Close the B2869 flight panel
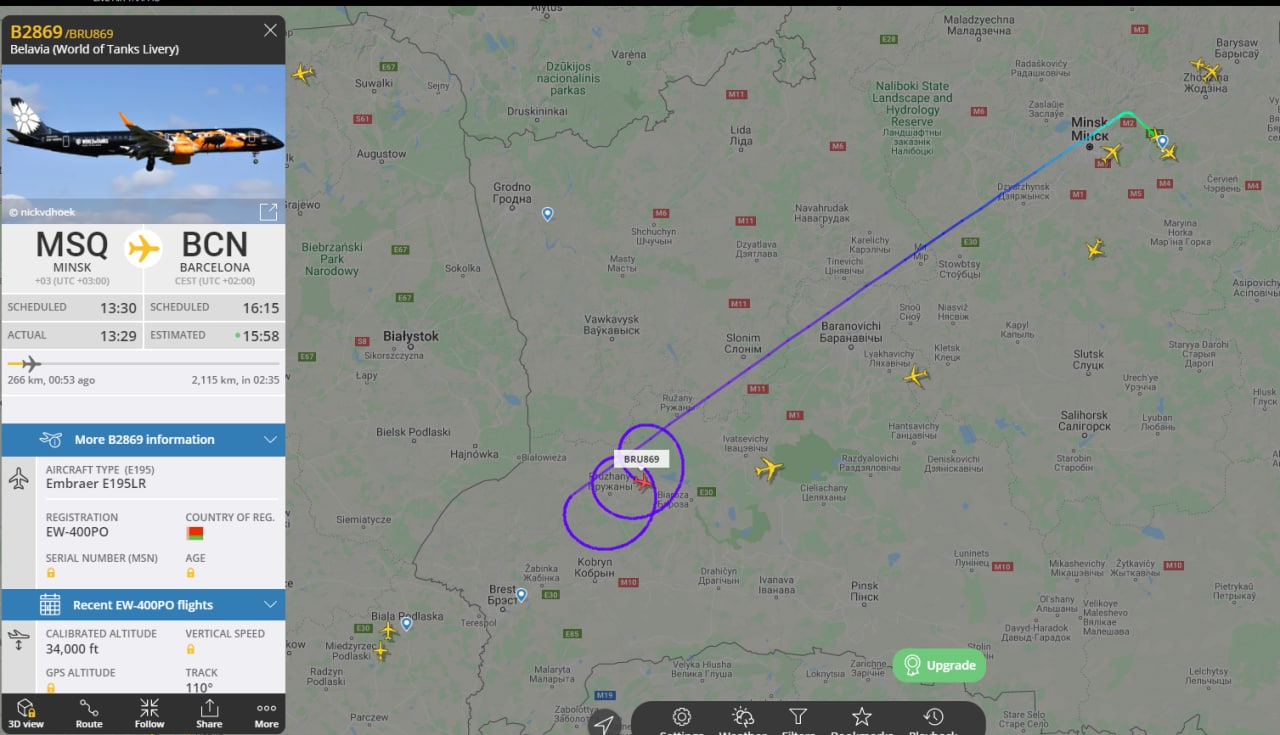Viewport: 1280px width, 735px height. click(x=270, y=30)
